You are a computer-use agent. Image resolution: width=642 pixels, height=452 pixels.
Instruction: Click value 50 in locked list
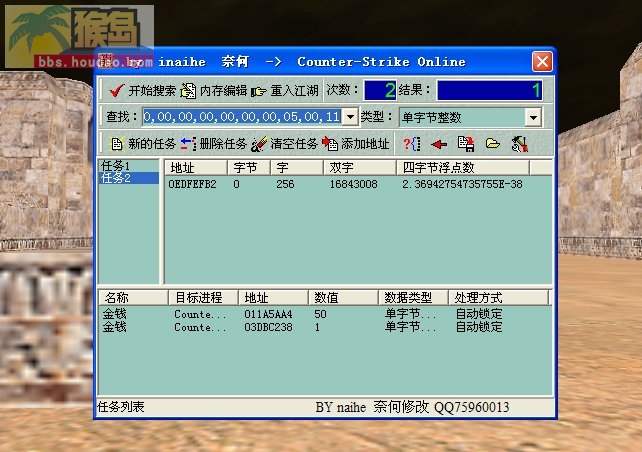pos(320,314)
